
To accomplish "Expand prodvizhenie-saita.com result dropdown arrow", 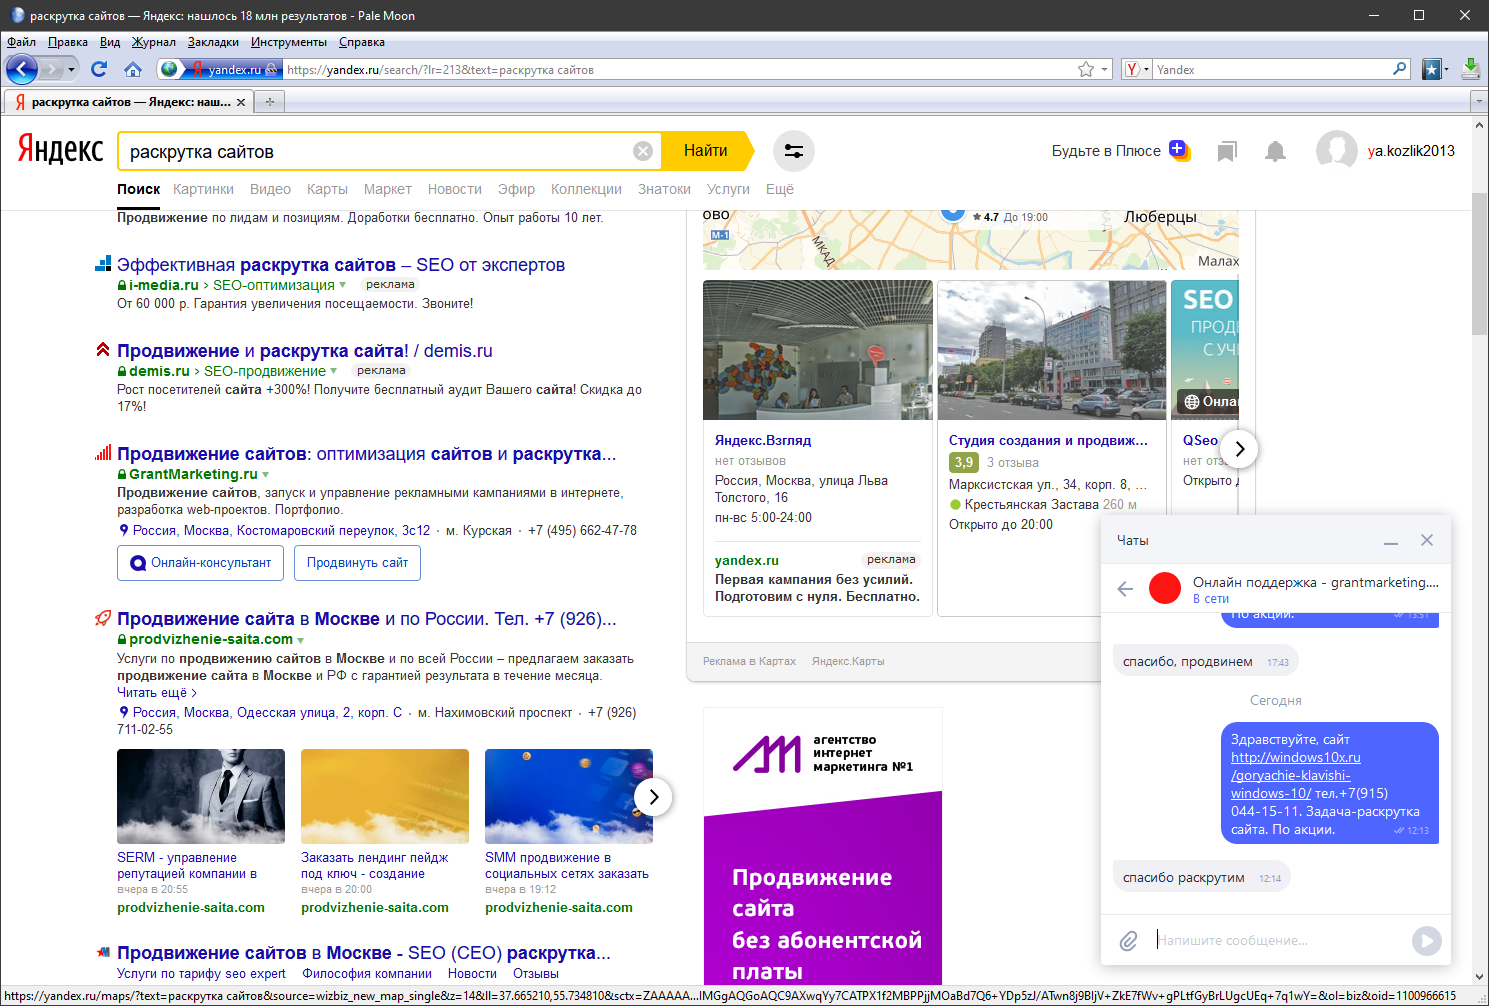I will (x=301, y=640).
